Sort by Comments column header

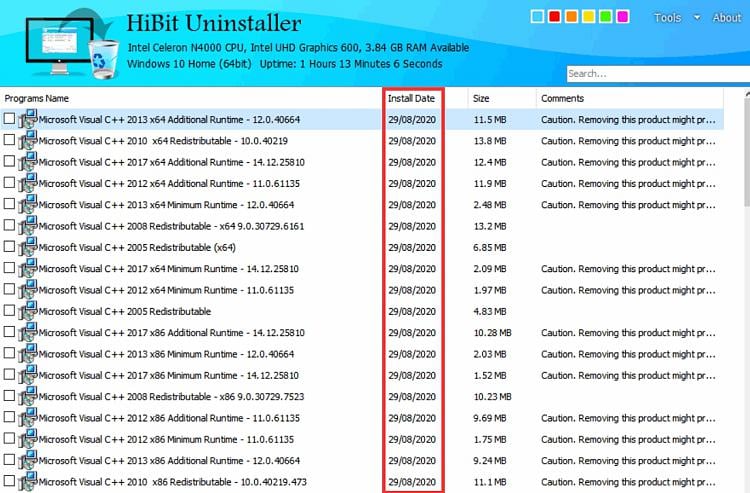562,99
